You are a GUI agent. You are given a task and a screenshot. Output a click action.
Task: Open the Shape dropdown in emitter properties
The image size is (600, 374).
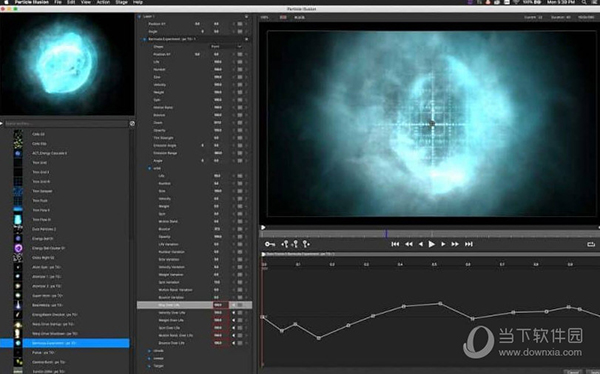click(x=226, y=47)
